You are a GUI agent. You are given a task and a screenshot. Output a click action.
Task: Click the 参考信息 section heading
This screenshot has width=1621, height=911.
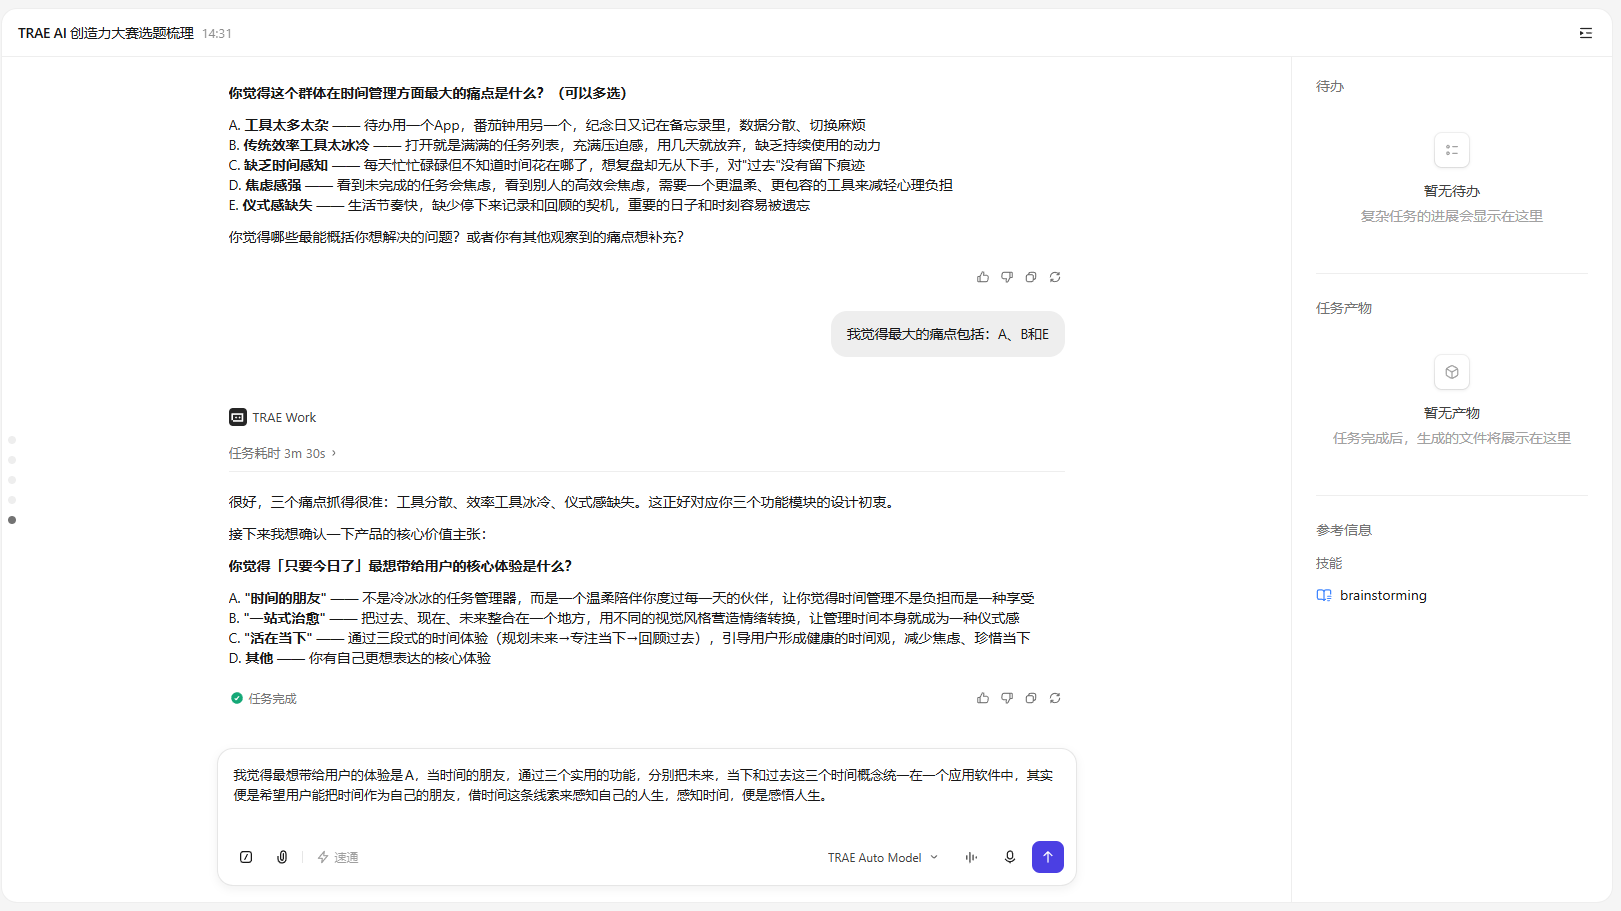coord(1344,530)
